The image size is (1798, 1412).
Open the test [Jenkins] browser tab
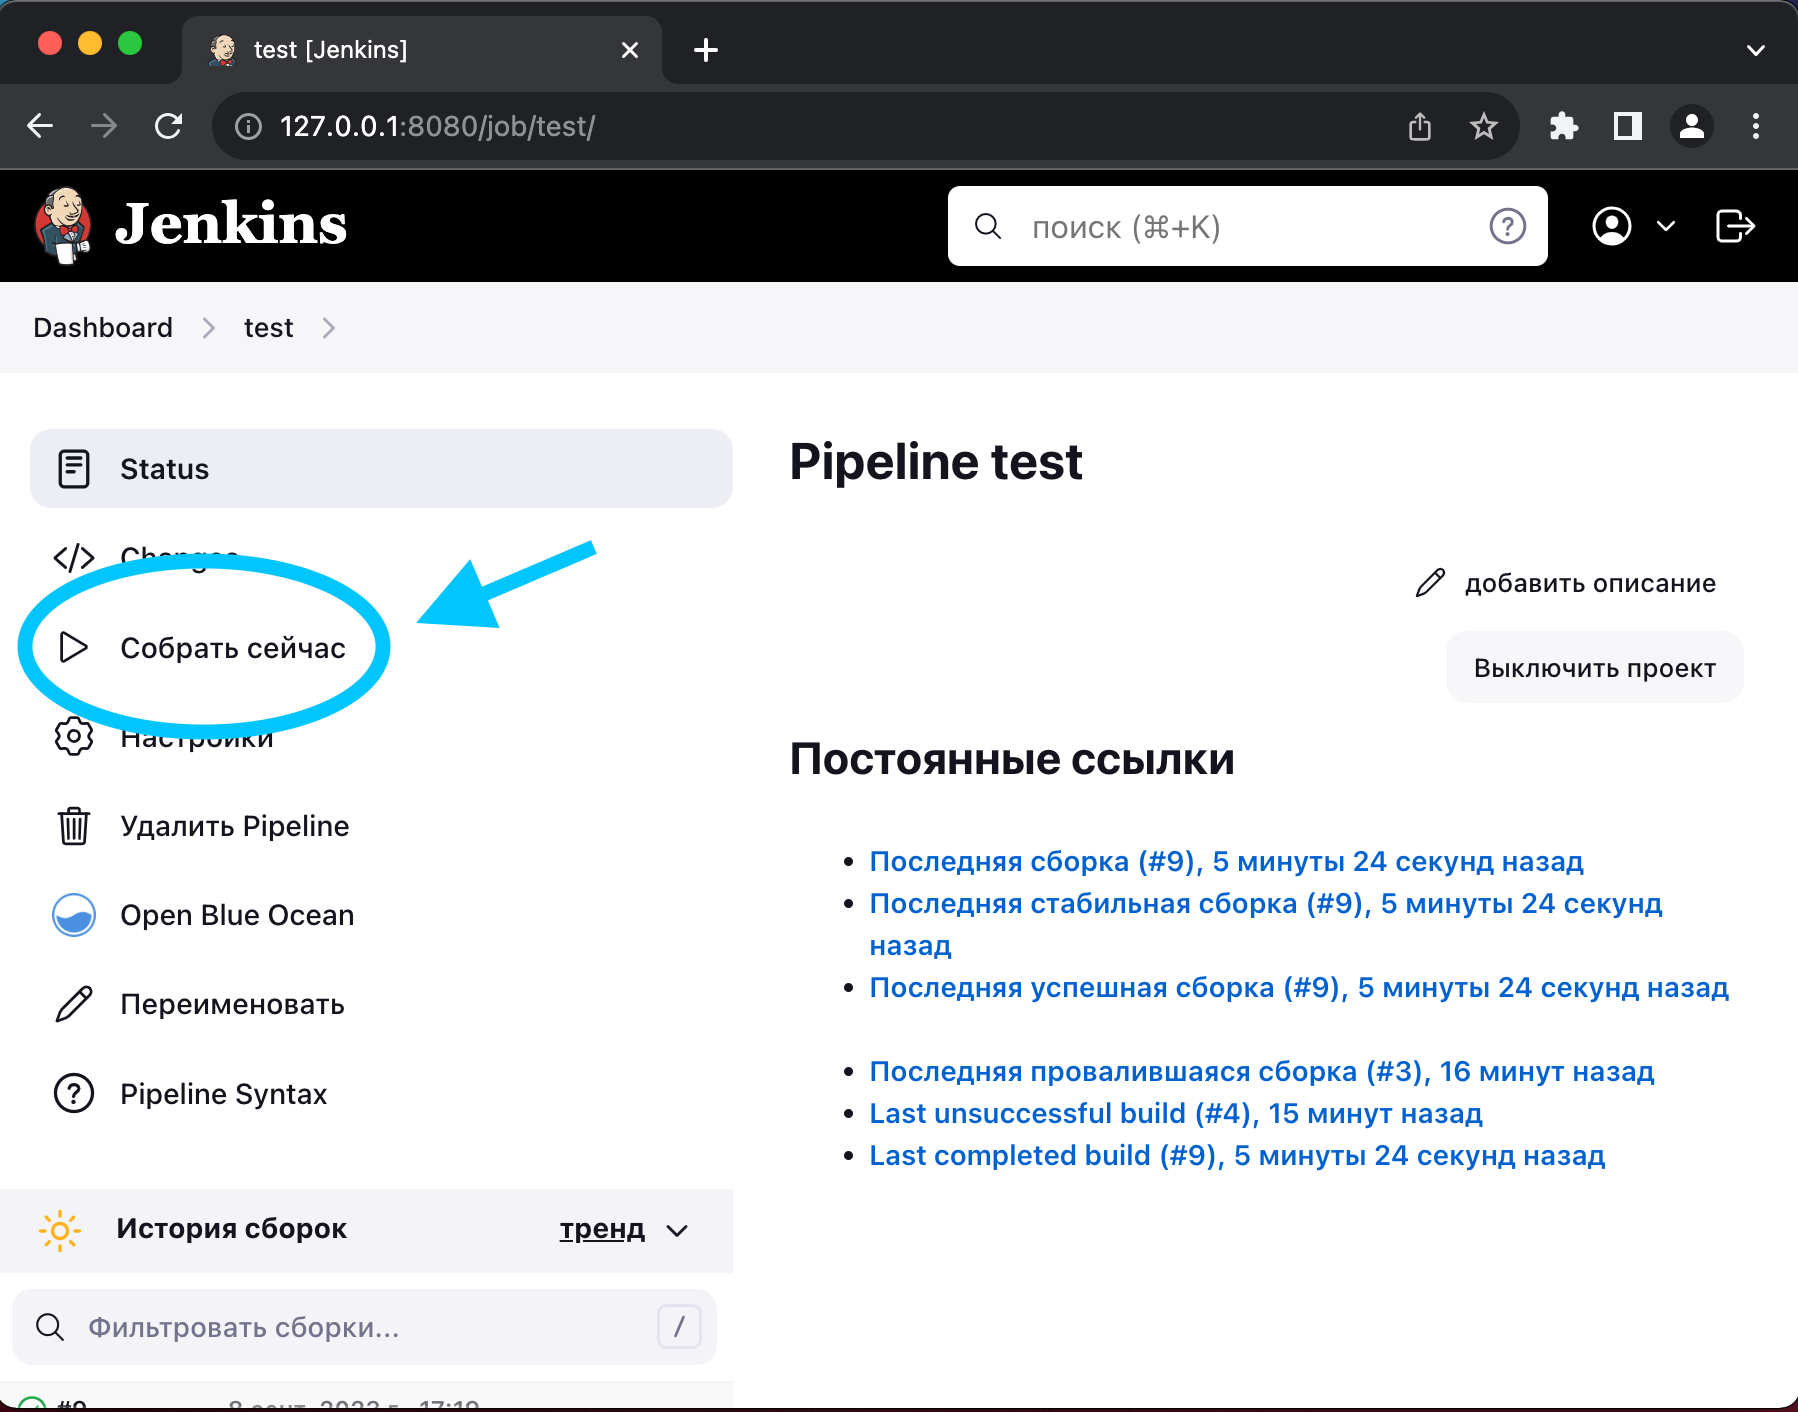click(x=420, y=50)
